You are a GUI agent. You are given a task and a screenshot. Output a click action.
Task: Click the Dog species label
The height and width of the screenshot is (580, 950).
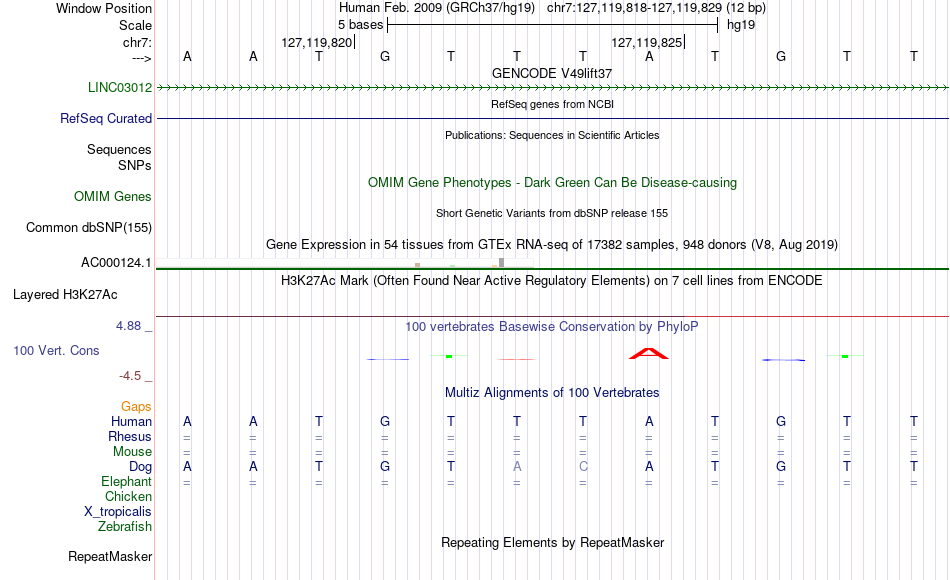[141, 467]
